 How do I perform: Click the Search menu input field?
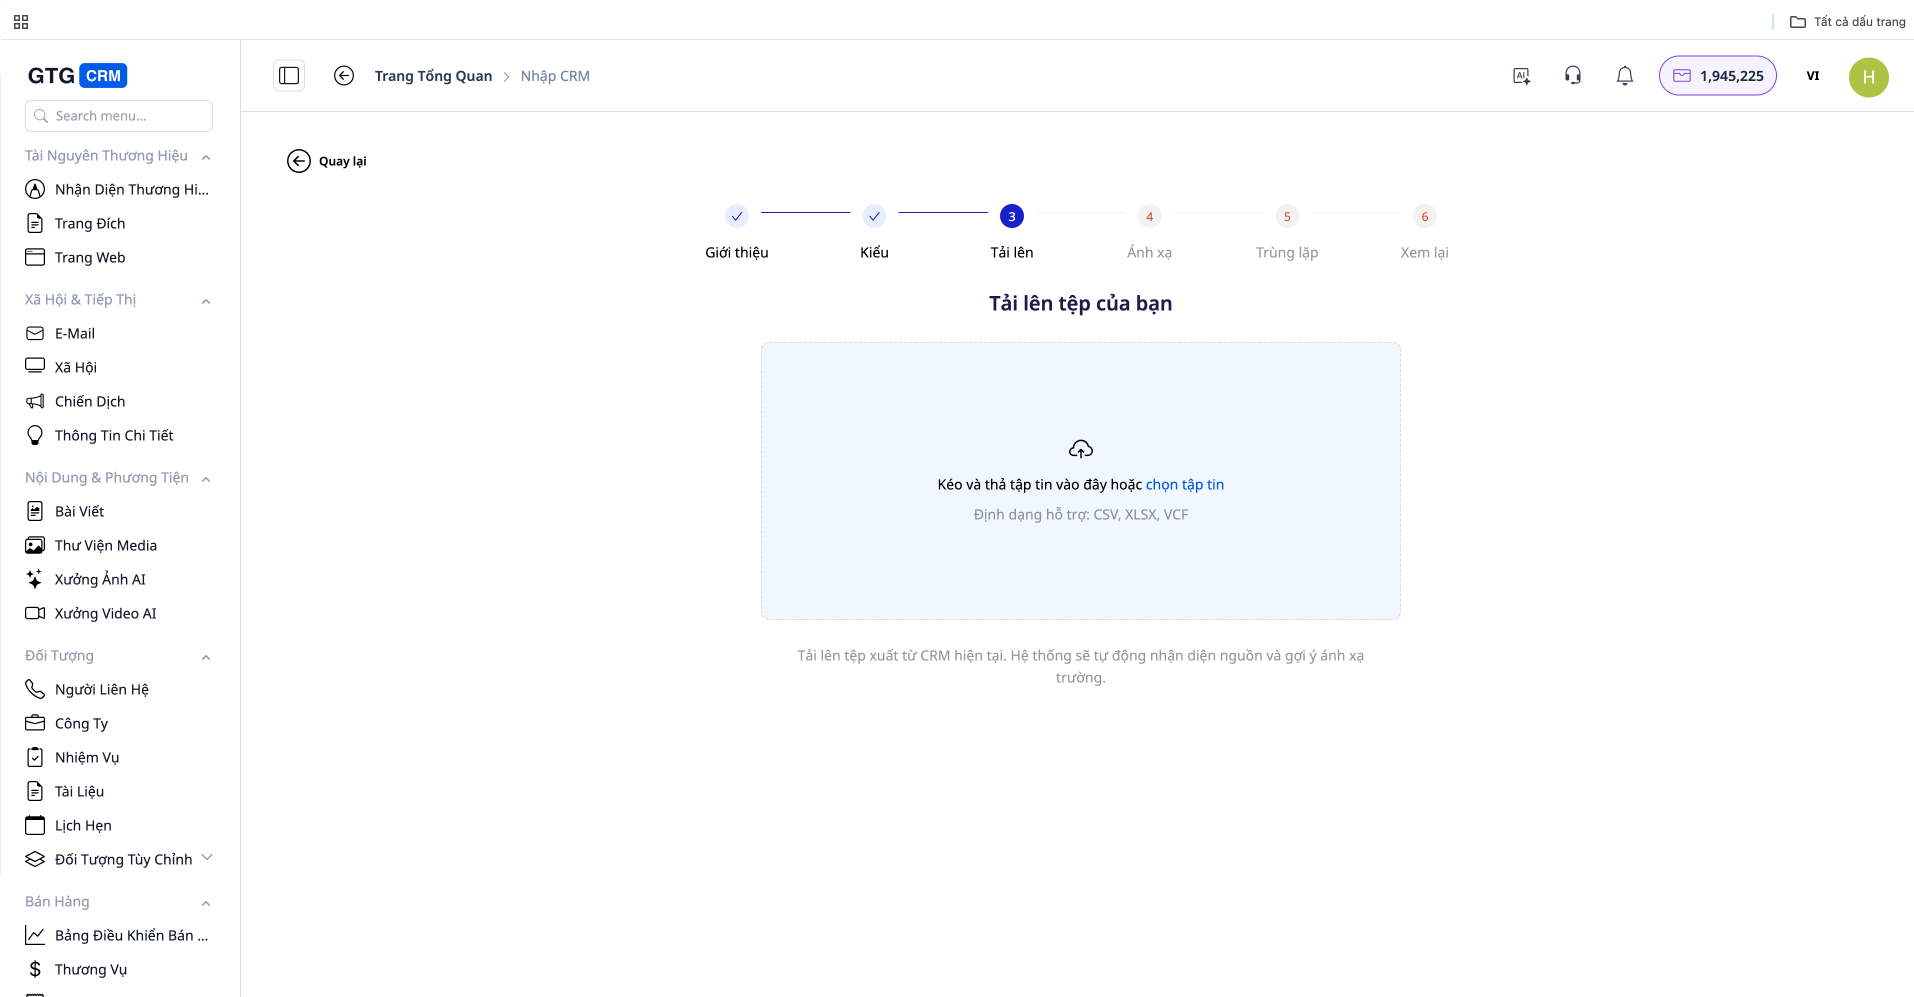pos(118,115)
